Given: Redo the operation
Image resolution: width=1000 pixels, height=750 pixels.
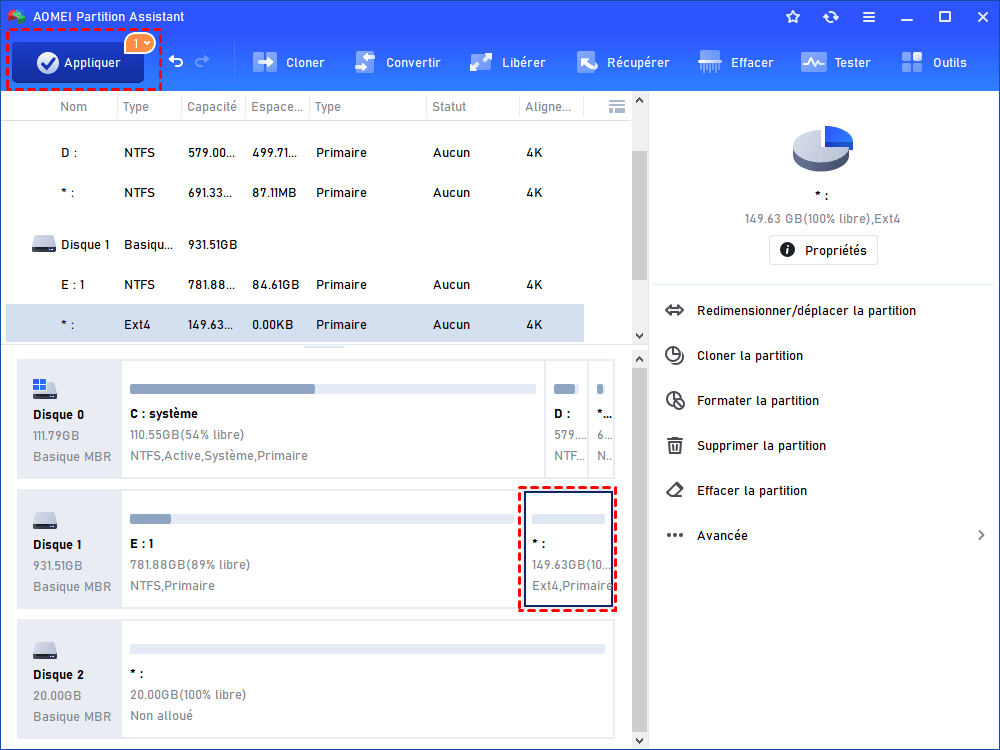Looking at the screenshot, I should tap(202, 62).
